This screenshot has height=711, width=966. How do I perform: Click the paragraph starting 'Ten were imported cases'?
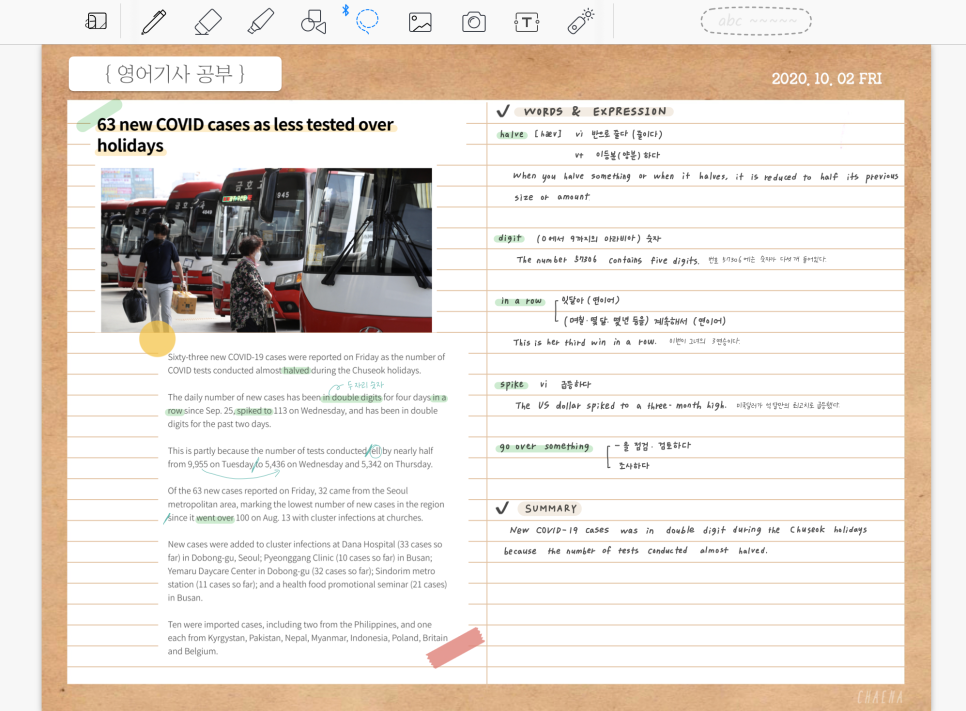tap(307, 638)
